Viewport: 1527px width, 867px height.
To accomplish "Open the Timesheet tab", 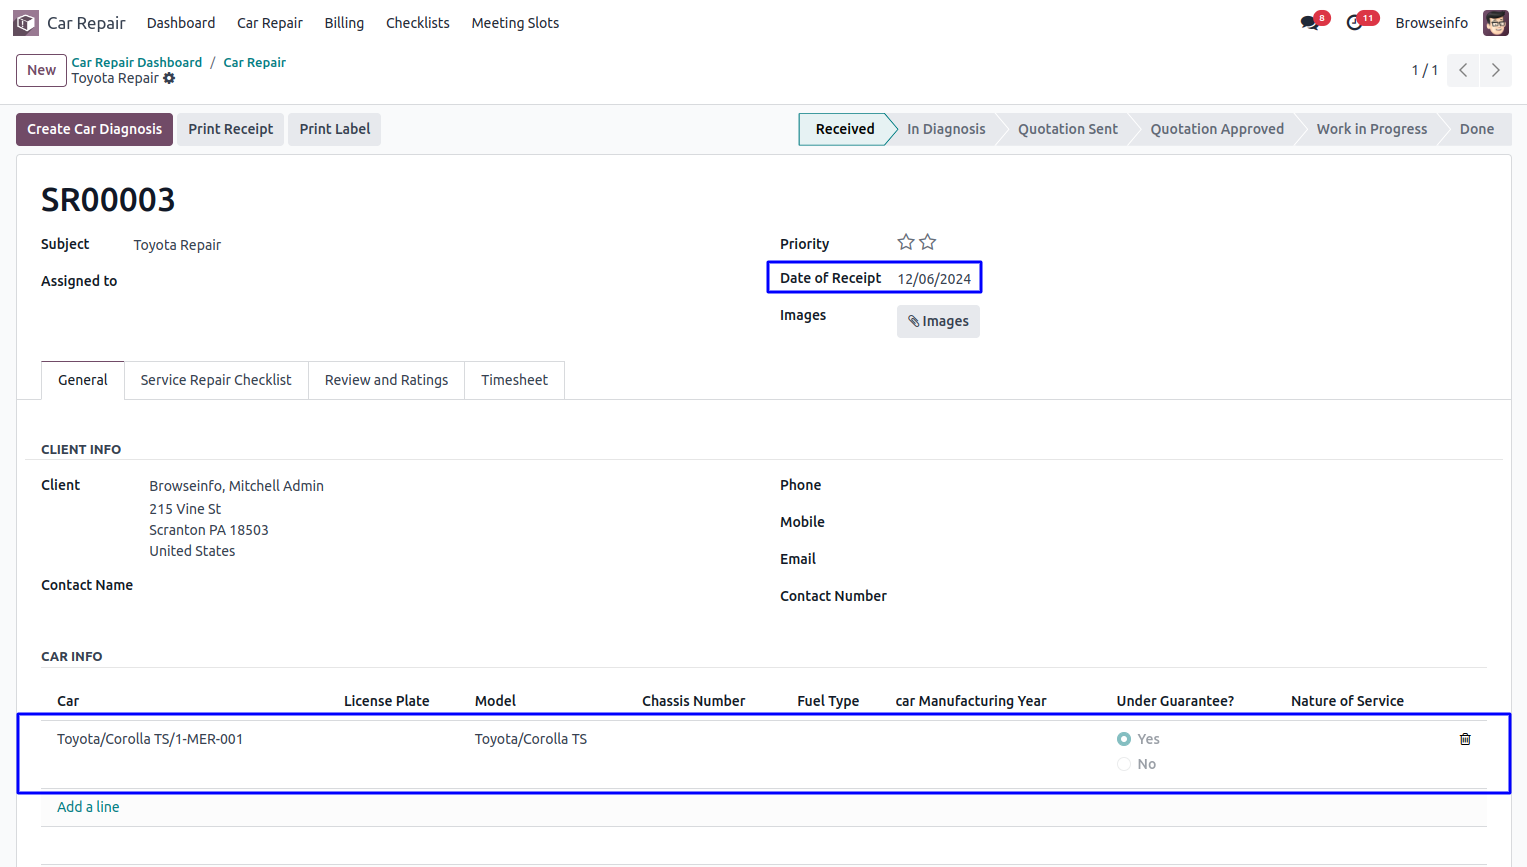I will point(514,380).
